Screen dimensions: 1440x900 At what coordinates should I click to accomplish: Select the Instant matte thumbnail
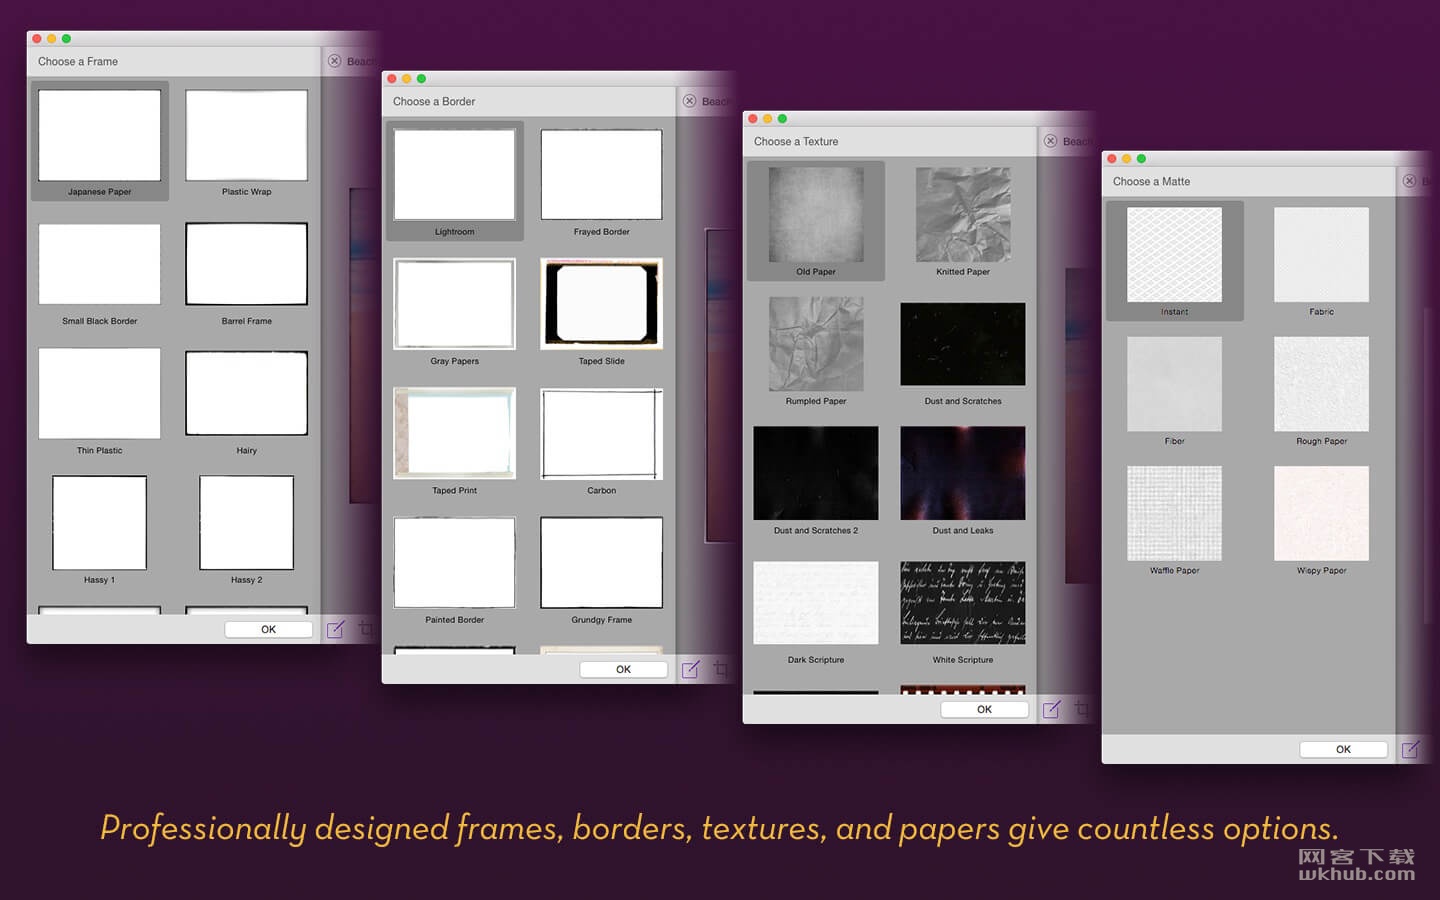[1174, 255]
